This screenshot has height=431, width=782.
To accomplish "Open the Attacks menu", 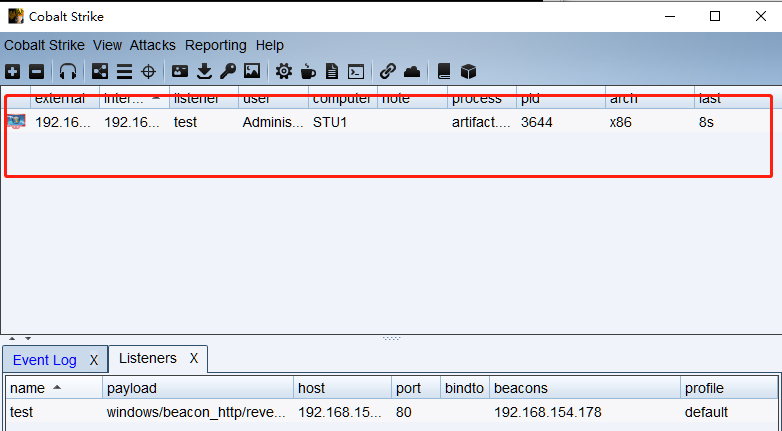I will (x=153, y=45).
